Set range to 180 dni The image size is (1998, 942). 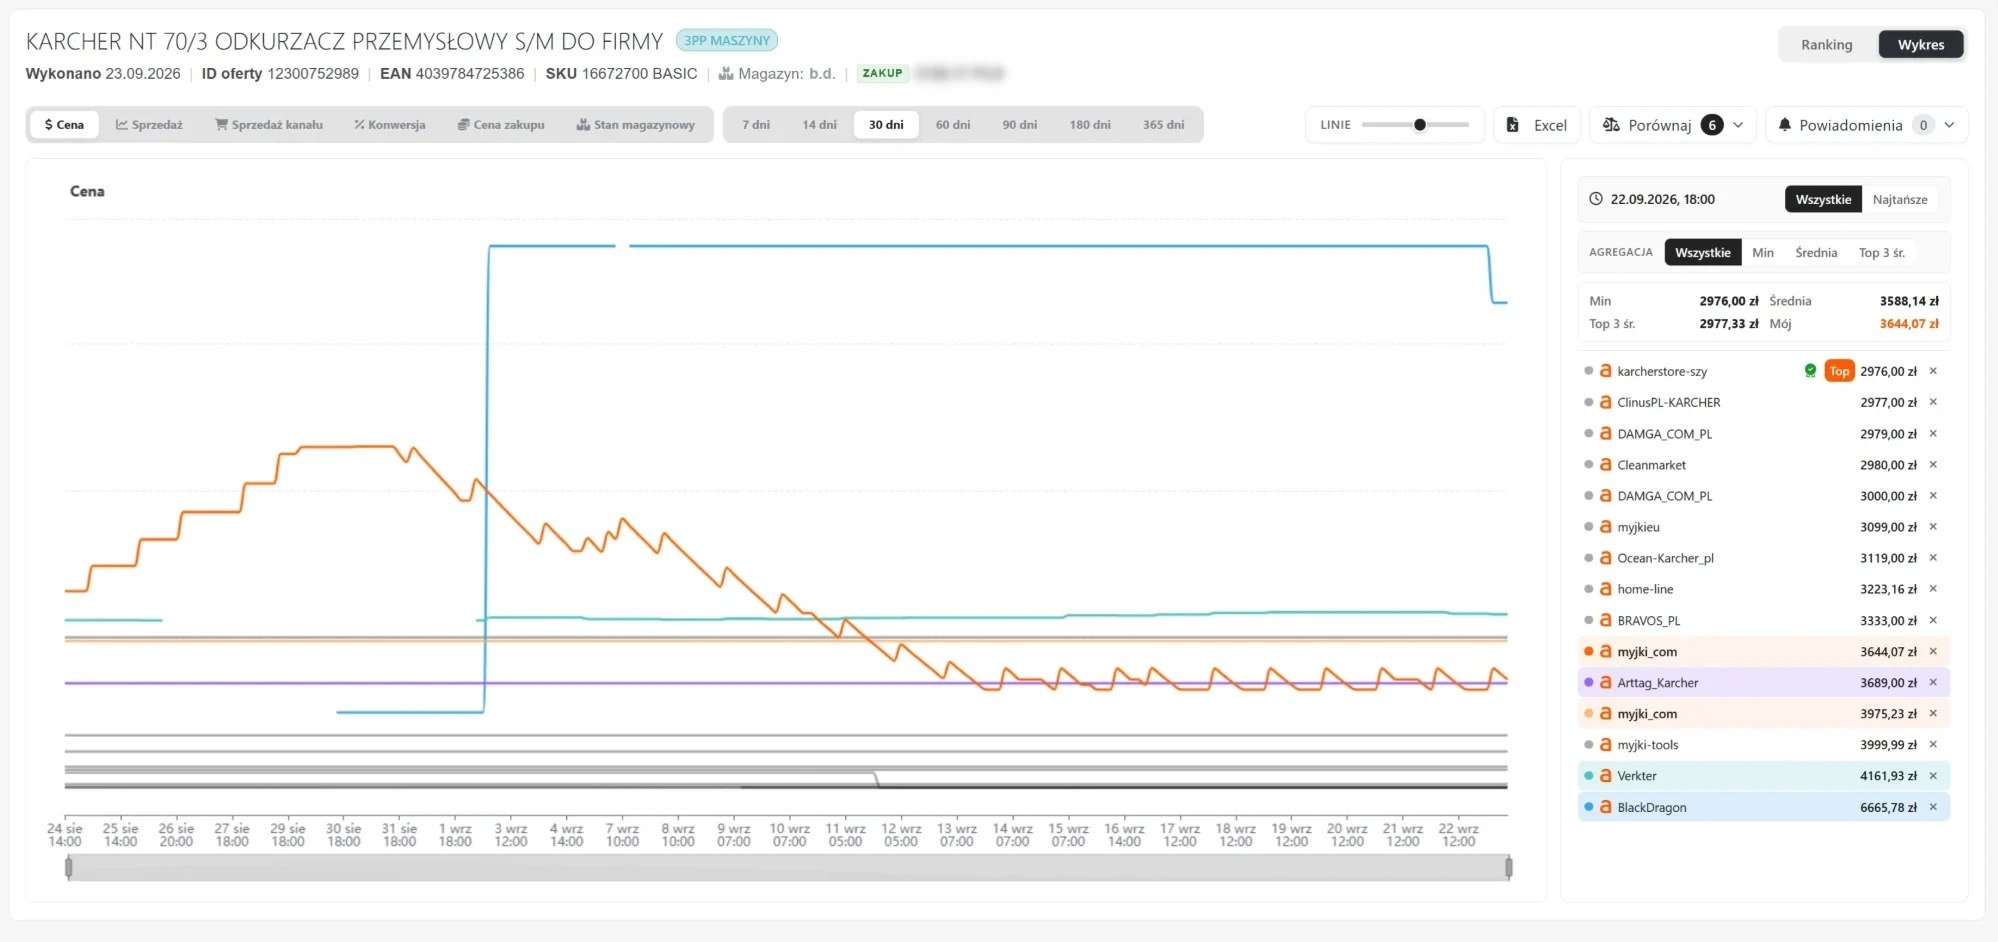1090,125
